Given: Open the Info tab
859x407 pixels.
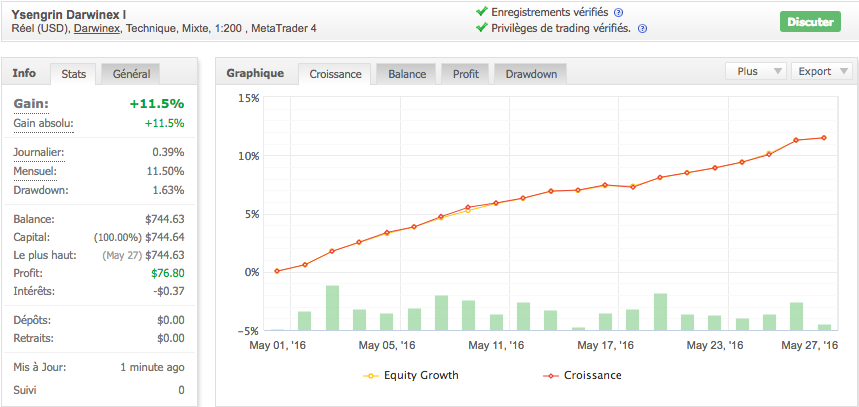Looking at the screenshot, I should (25, 73).
